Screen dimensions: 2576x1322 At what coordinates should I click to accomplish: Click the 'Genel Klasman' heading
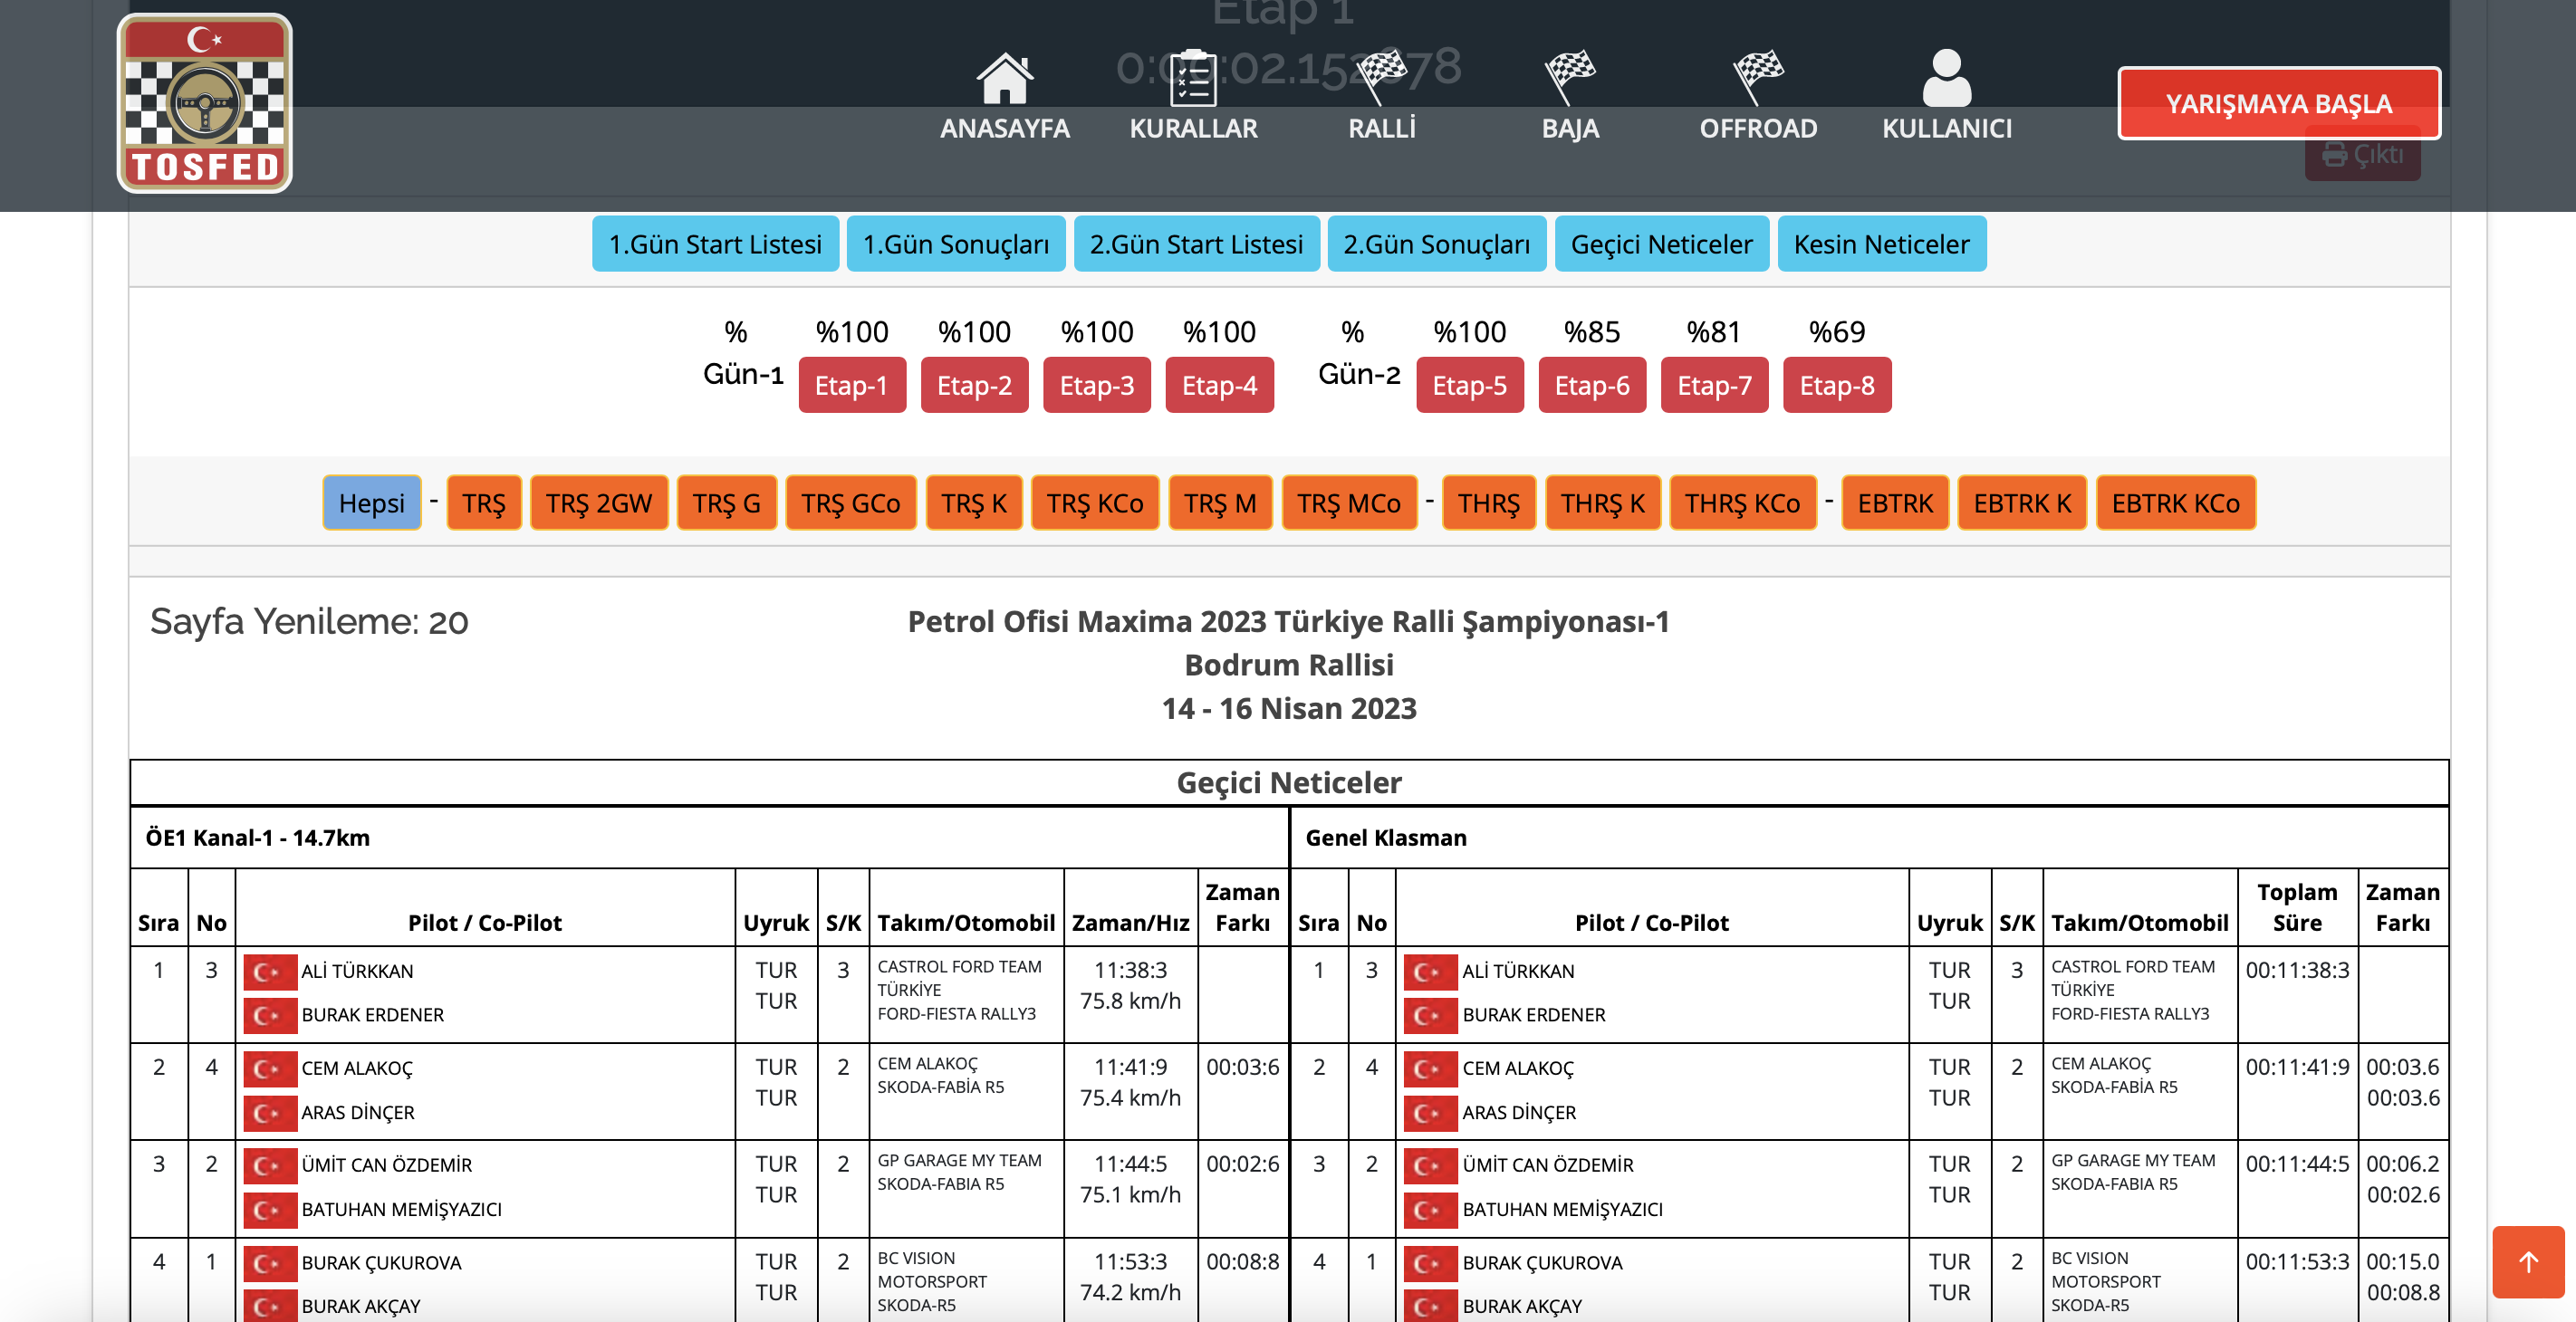click(1386, 838)
